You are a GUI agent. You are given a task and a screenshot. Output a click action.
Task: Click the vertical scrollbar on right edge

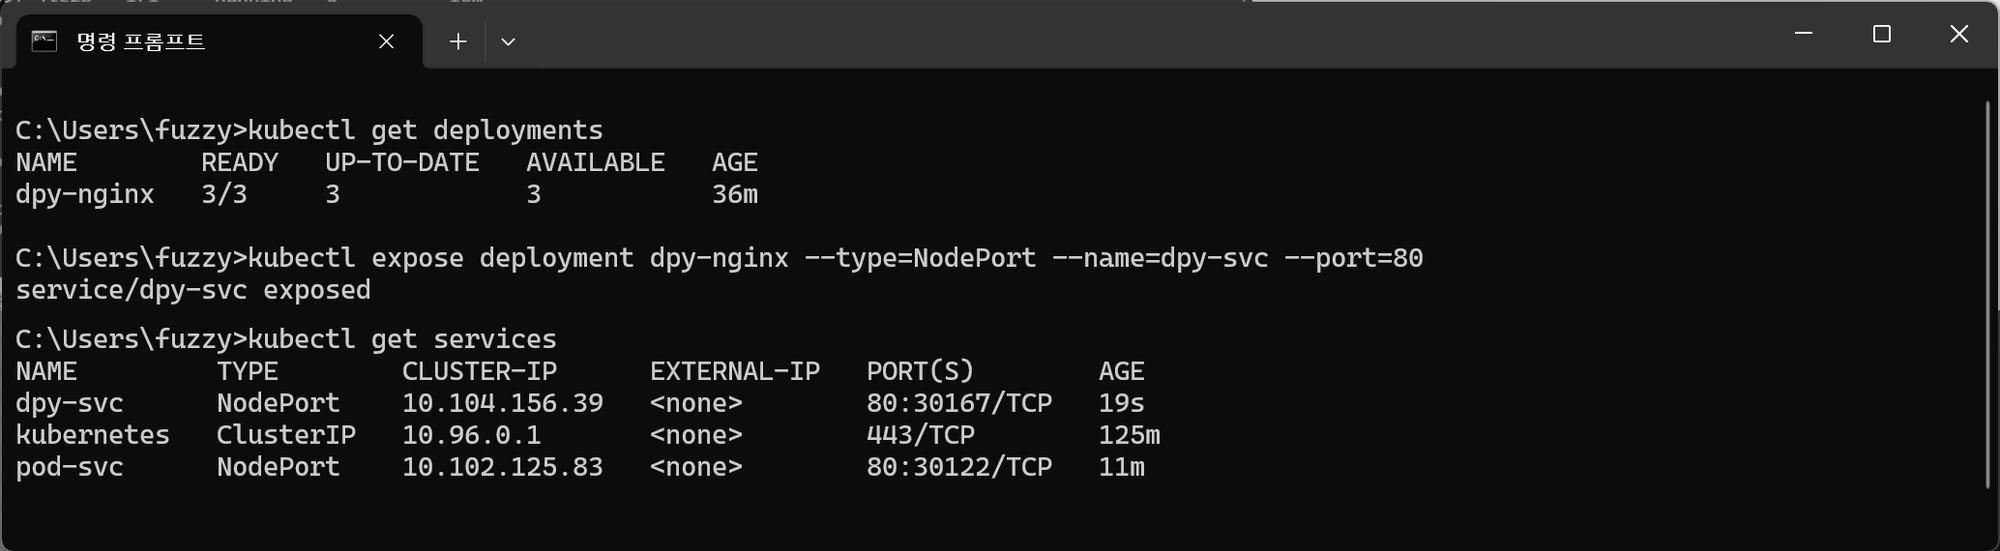point(1987,295)
